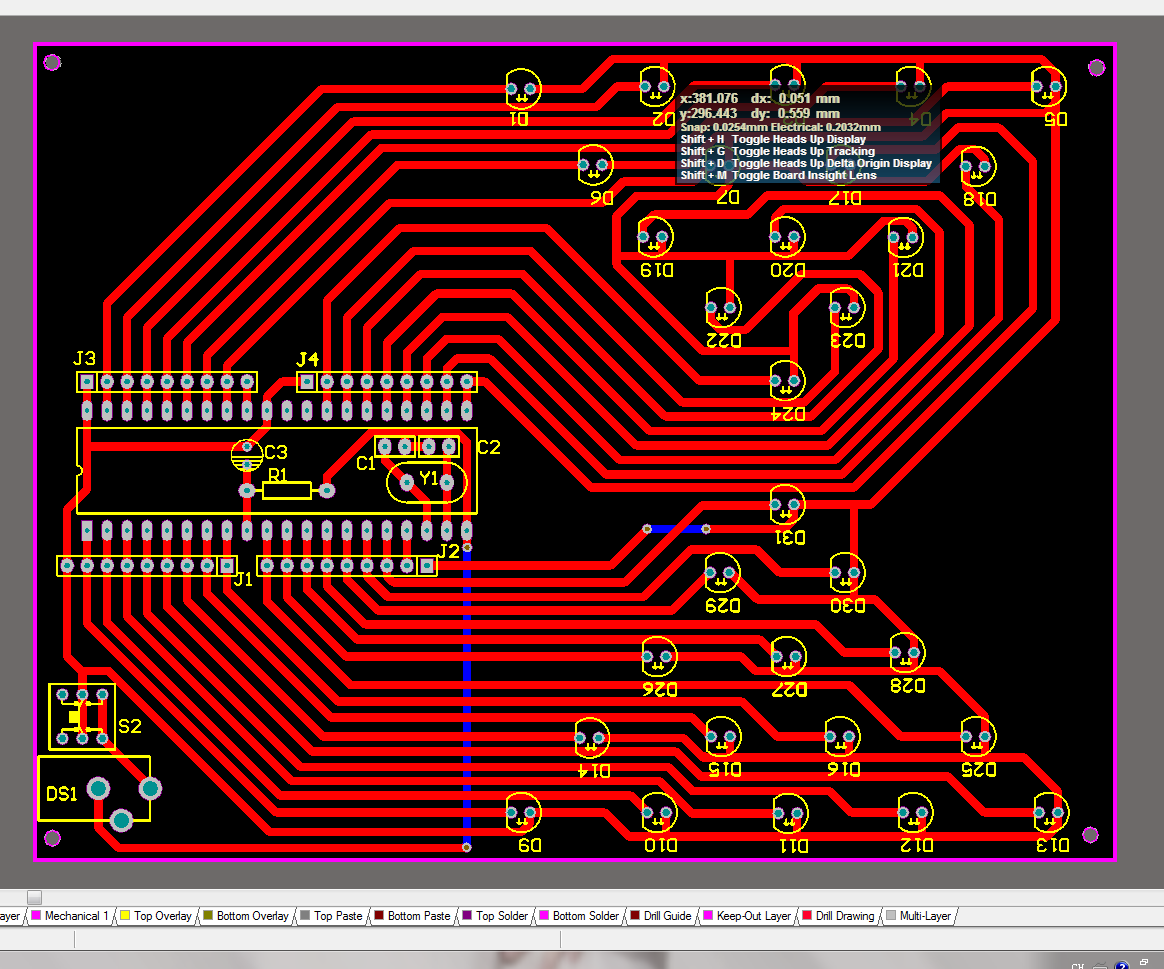Select LED footprint D13 on the board
The width and height of the screenshot is (1164, 969).
1050,814
